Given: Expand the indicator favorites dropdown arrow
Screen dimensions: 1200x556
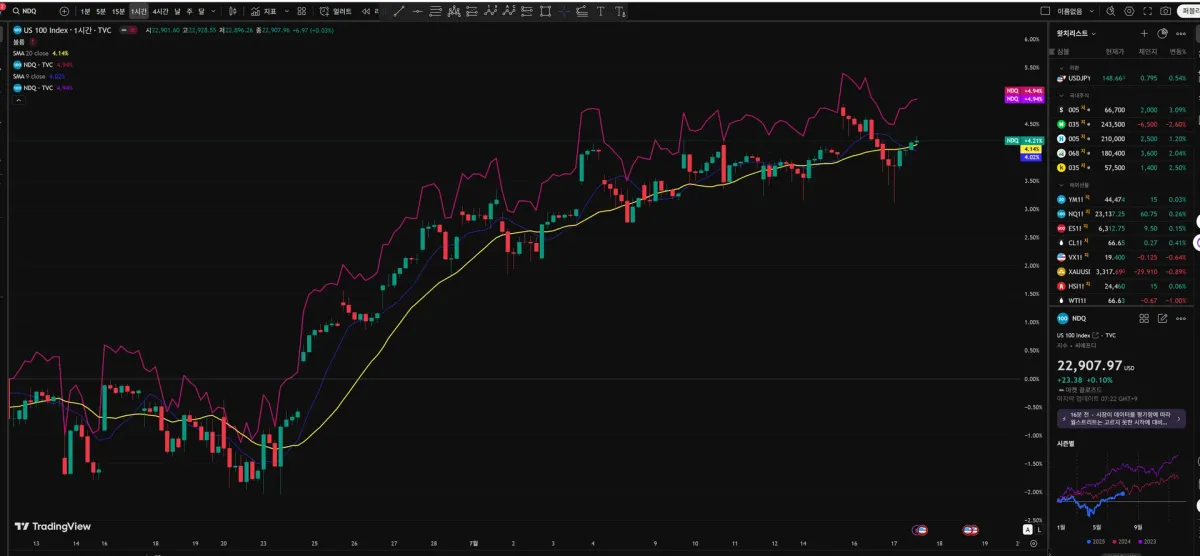Looking at the screenshot, I should (287, 11).
